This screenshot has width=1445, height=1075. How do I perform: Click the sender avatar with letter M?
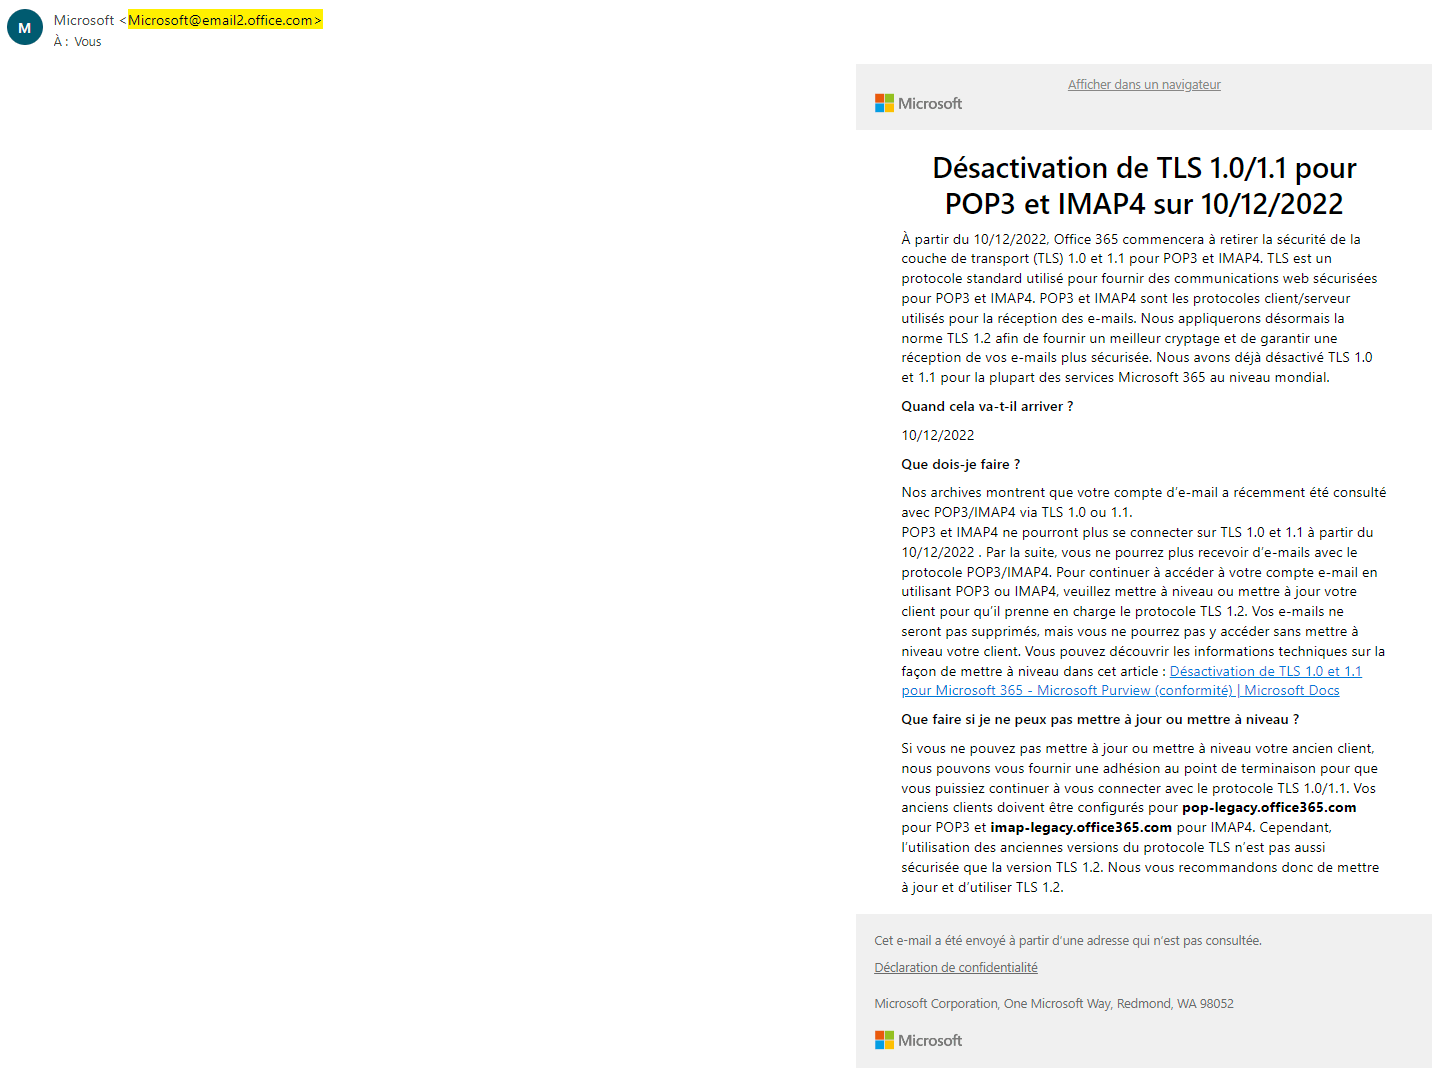pyautogui.click(x=25, y=28)
